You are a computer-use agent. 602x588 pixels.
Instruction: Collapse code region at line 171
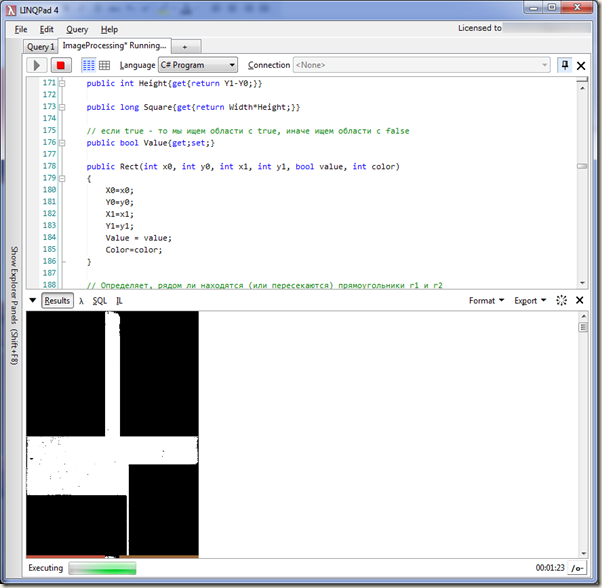click(62, 83)
